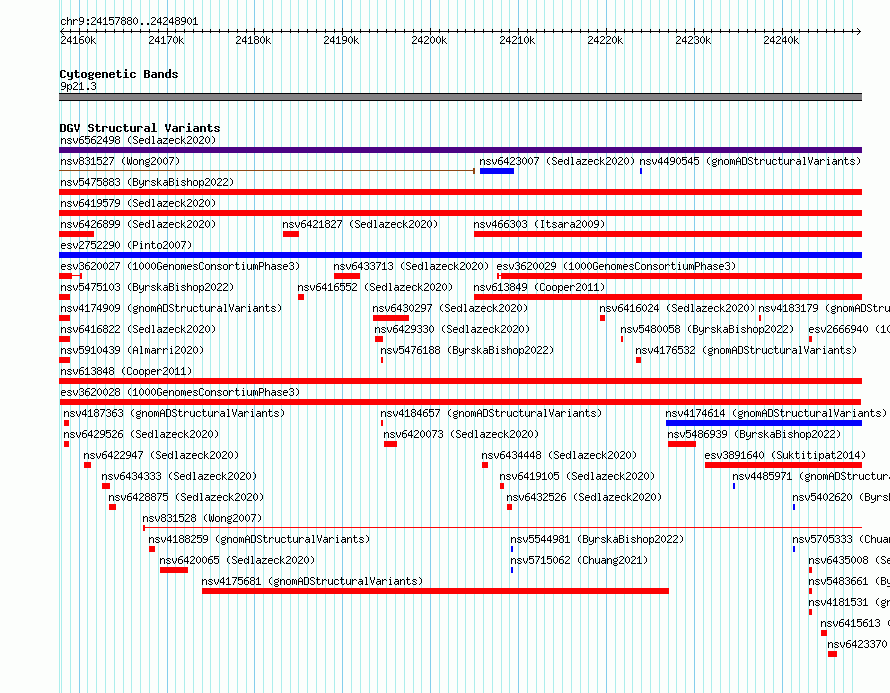
Task: Click the blue nsv4174614 variant bar
Action: point(764,423)
